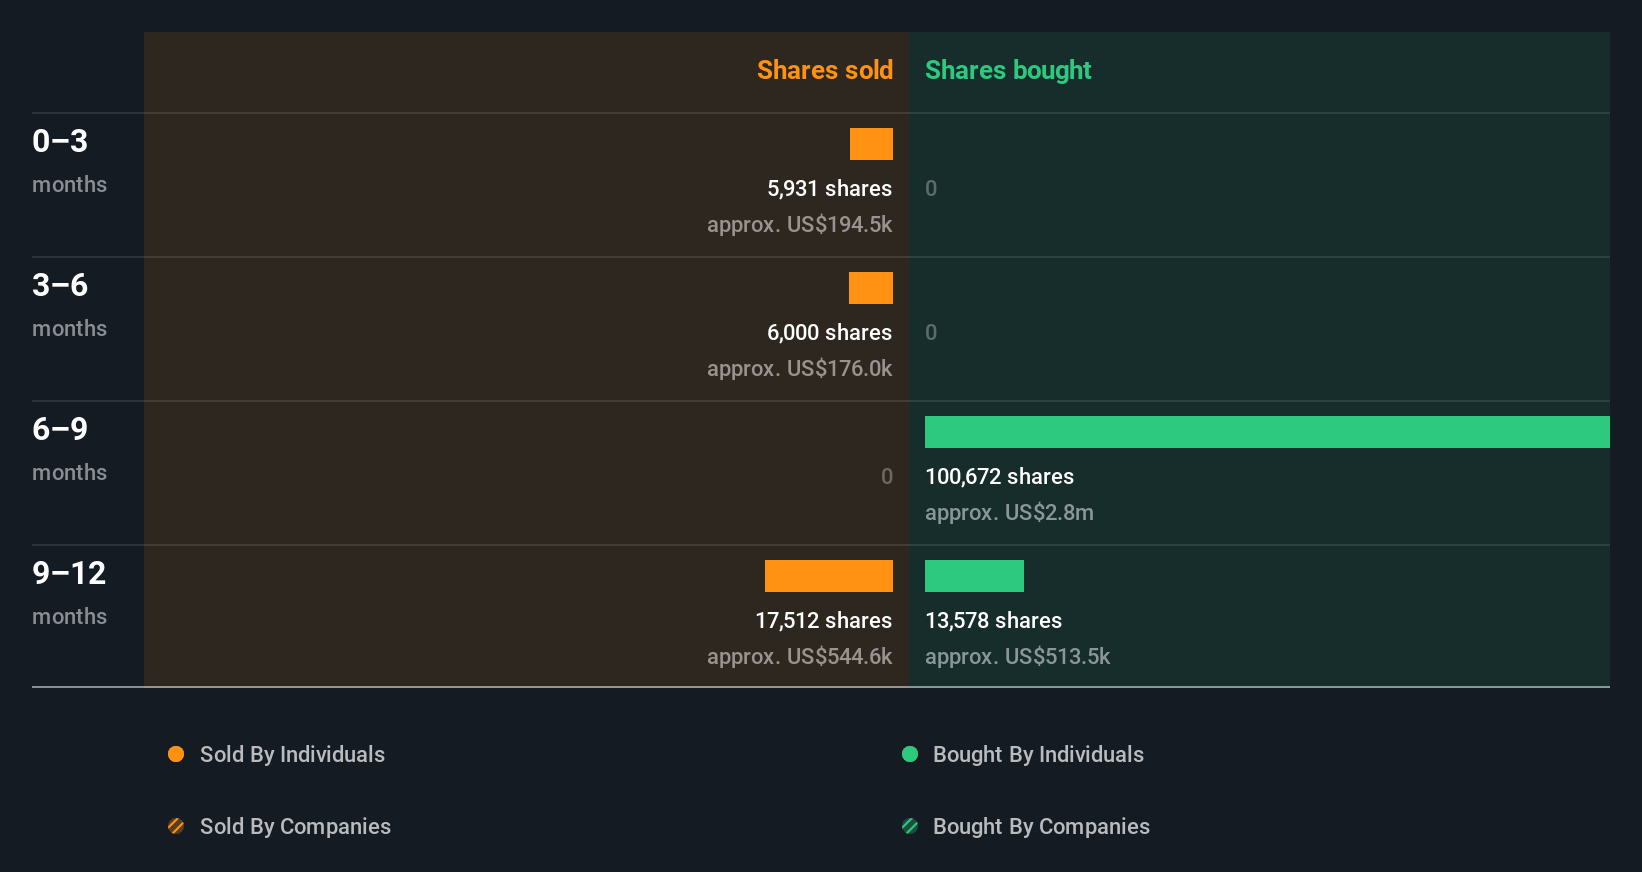Click the 100,672 shares value
This screenshot has height=872, width=1642.
point(1000,476)
